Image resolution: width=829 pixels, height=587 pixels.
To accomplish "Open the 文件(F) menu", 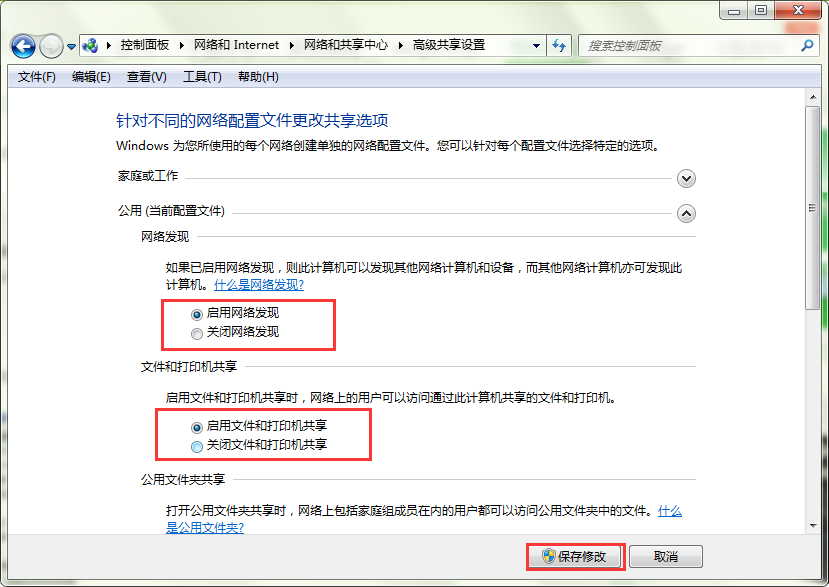I will pyautogui.click(x=37, y=77).
